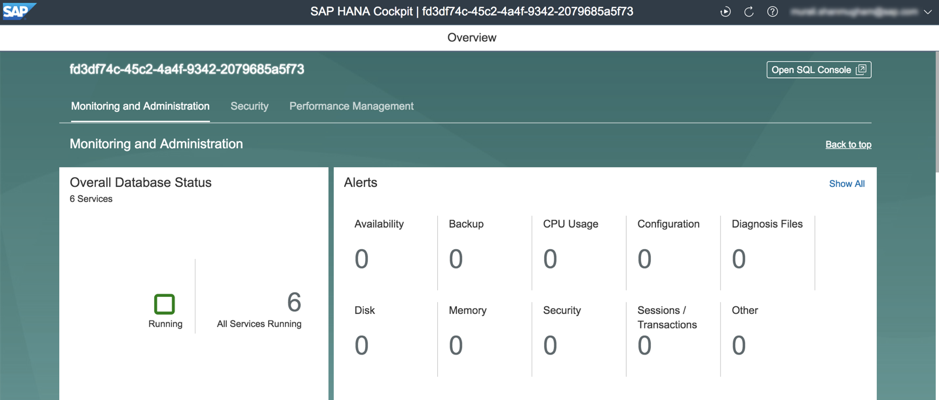
Task: Select the Monitoring and Administration tab
Action: point(140,106)
